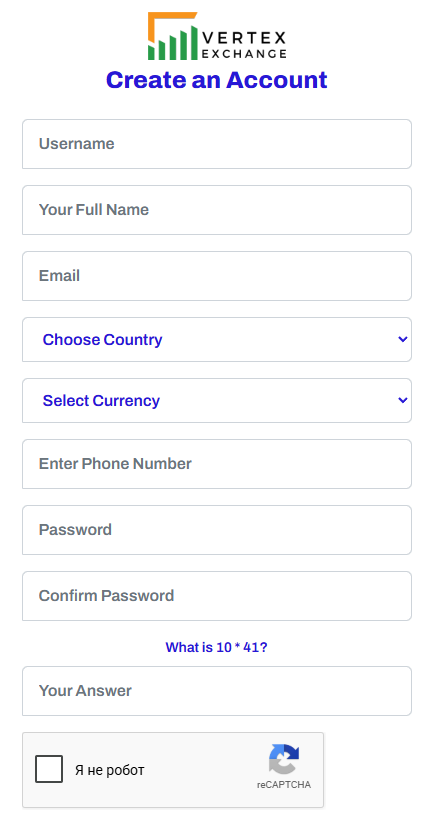The image size is (423, 826).
Task: Select the Email input field
Action: (x=217, y=276)
